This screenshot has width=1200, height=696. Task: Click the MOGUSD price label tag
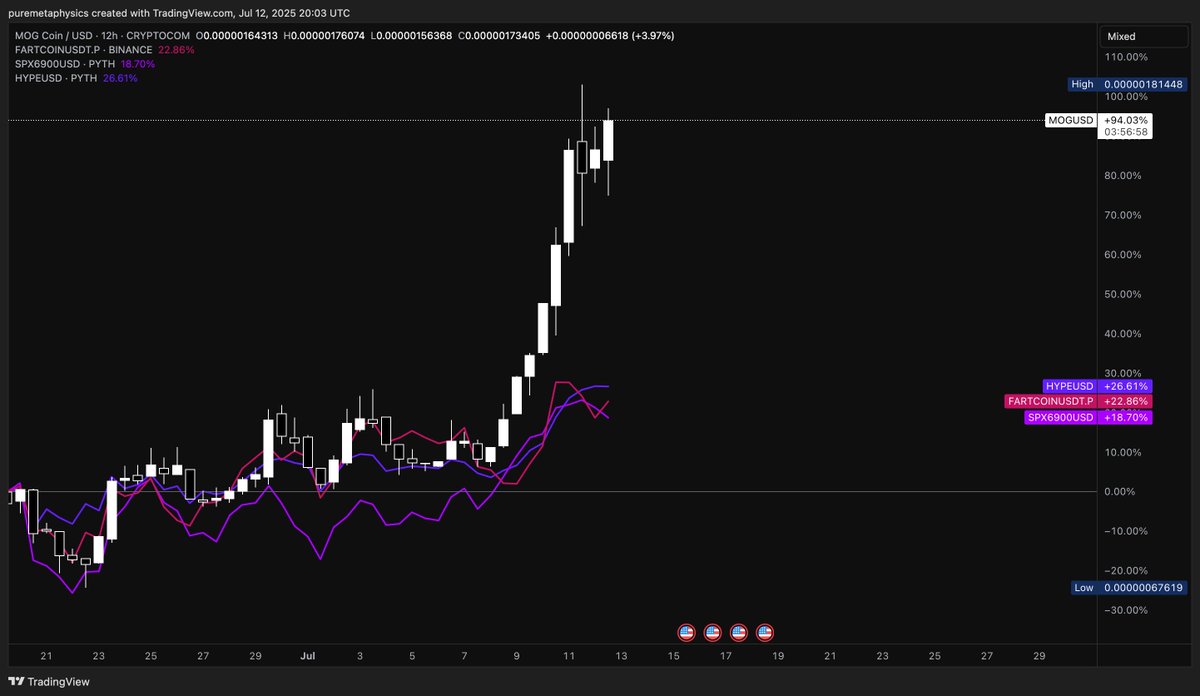pyautogui.click(x=1070, y=120)
